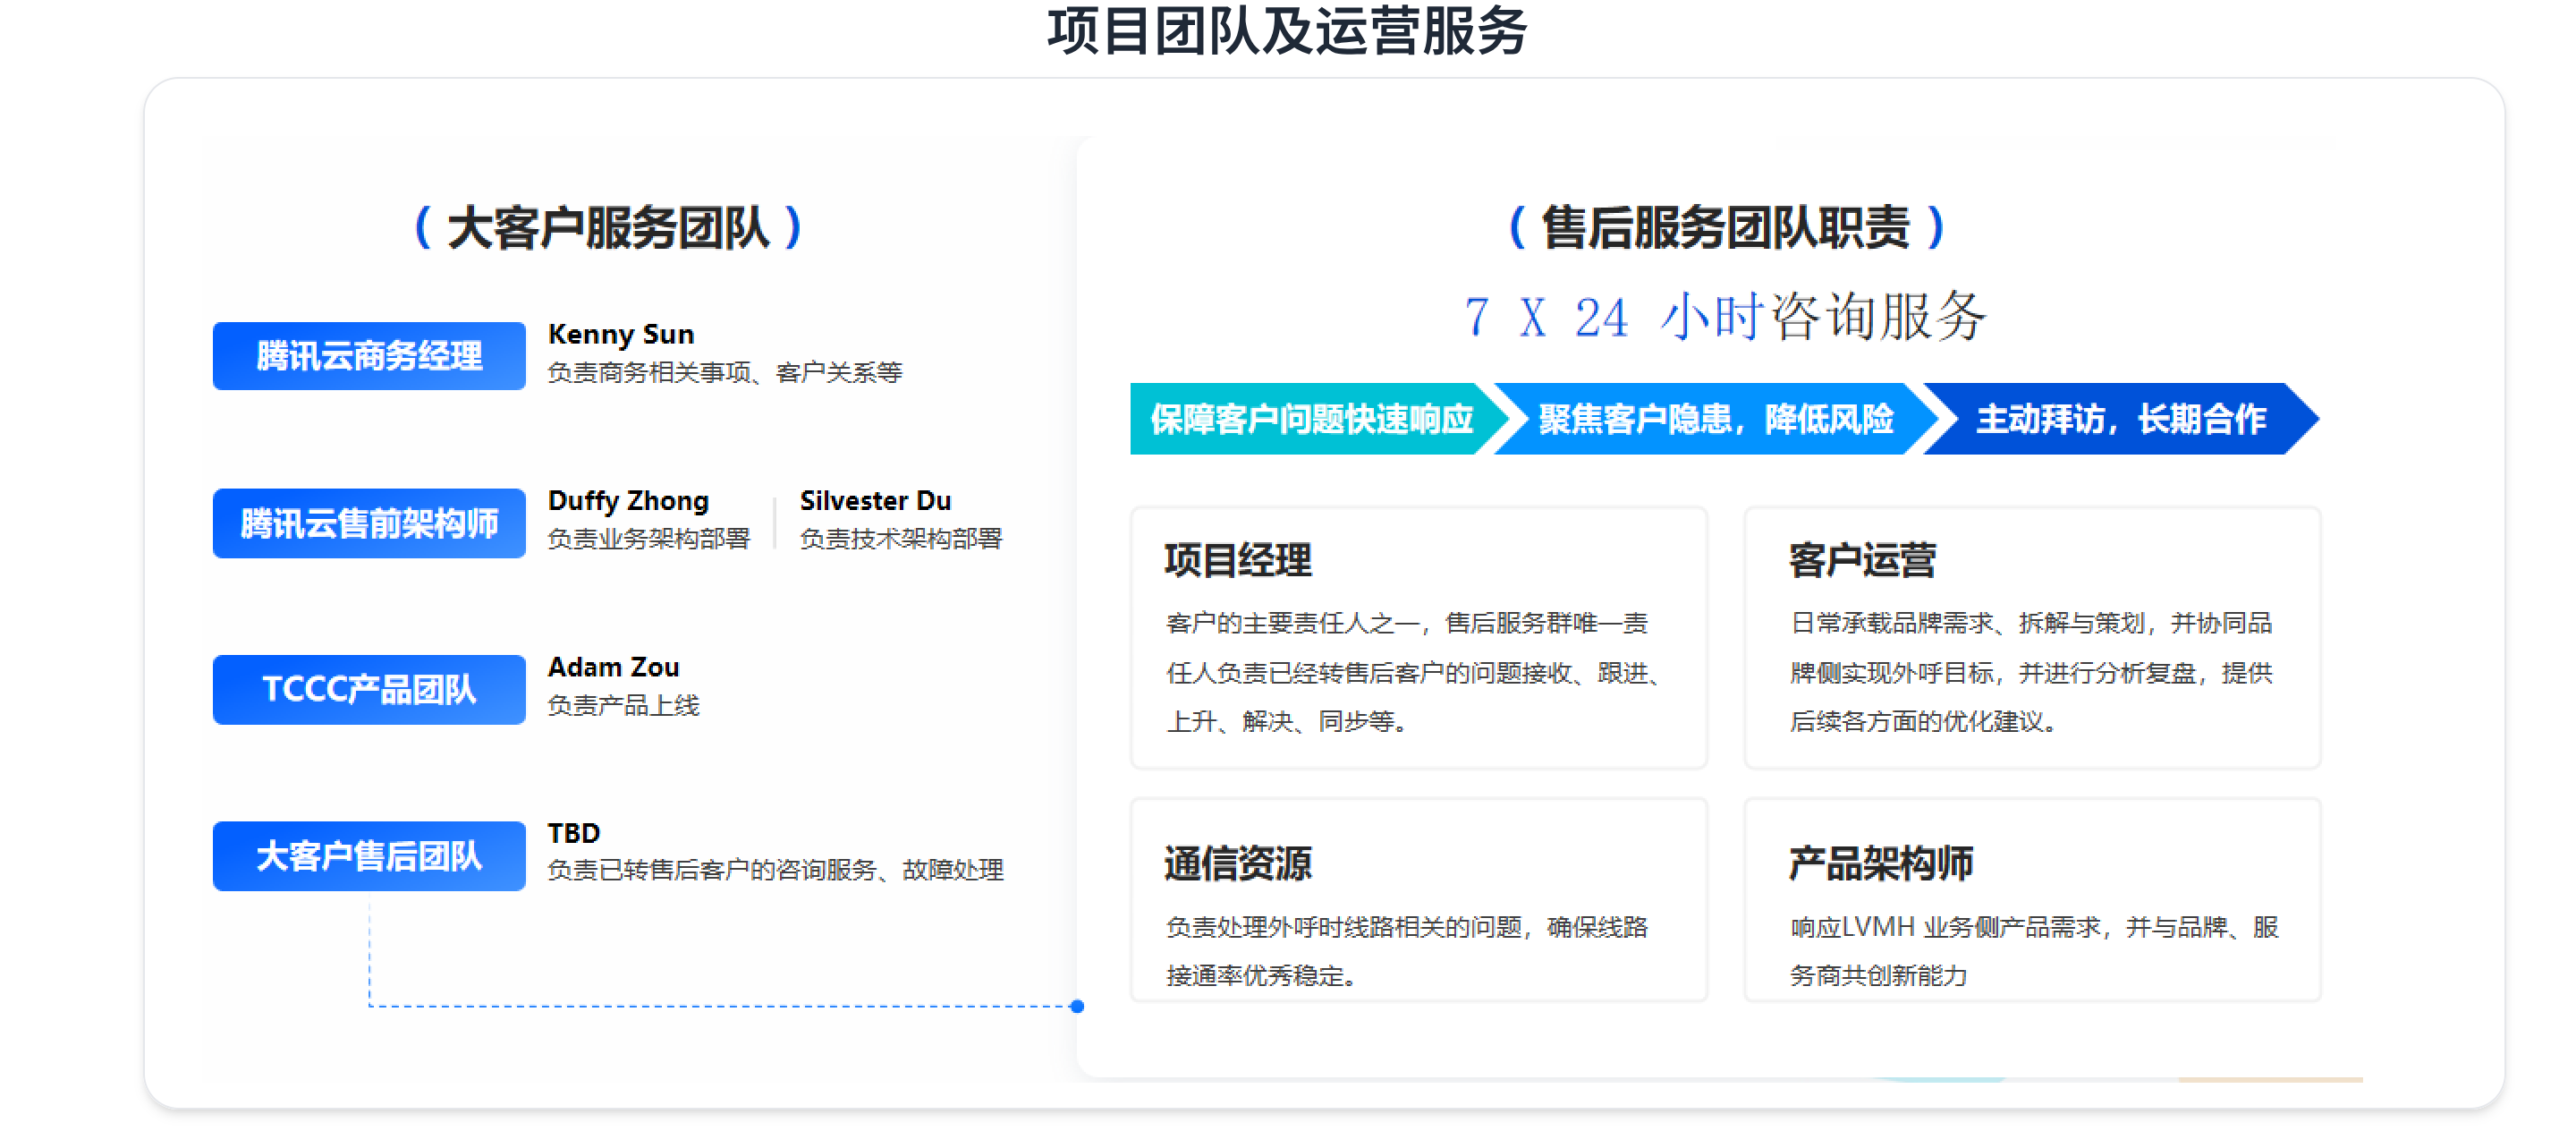Click the 大客户服务团队 section heading
The width and height of the screenshot is (2576, 1131).
coord(608,228)
